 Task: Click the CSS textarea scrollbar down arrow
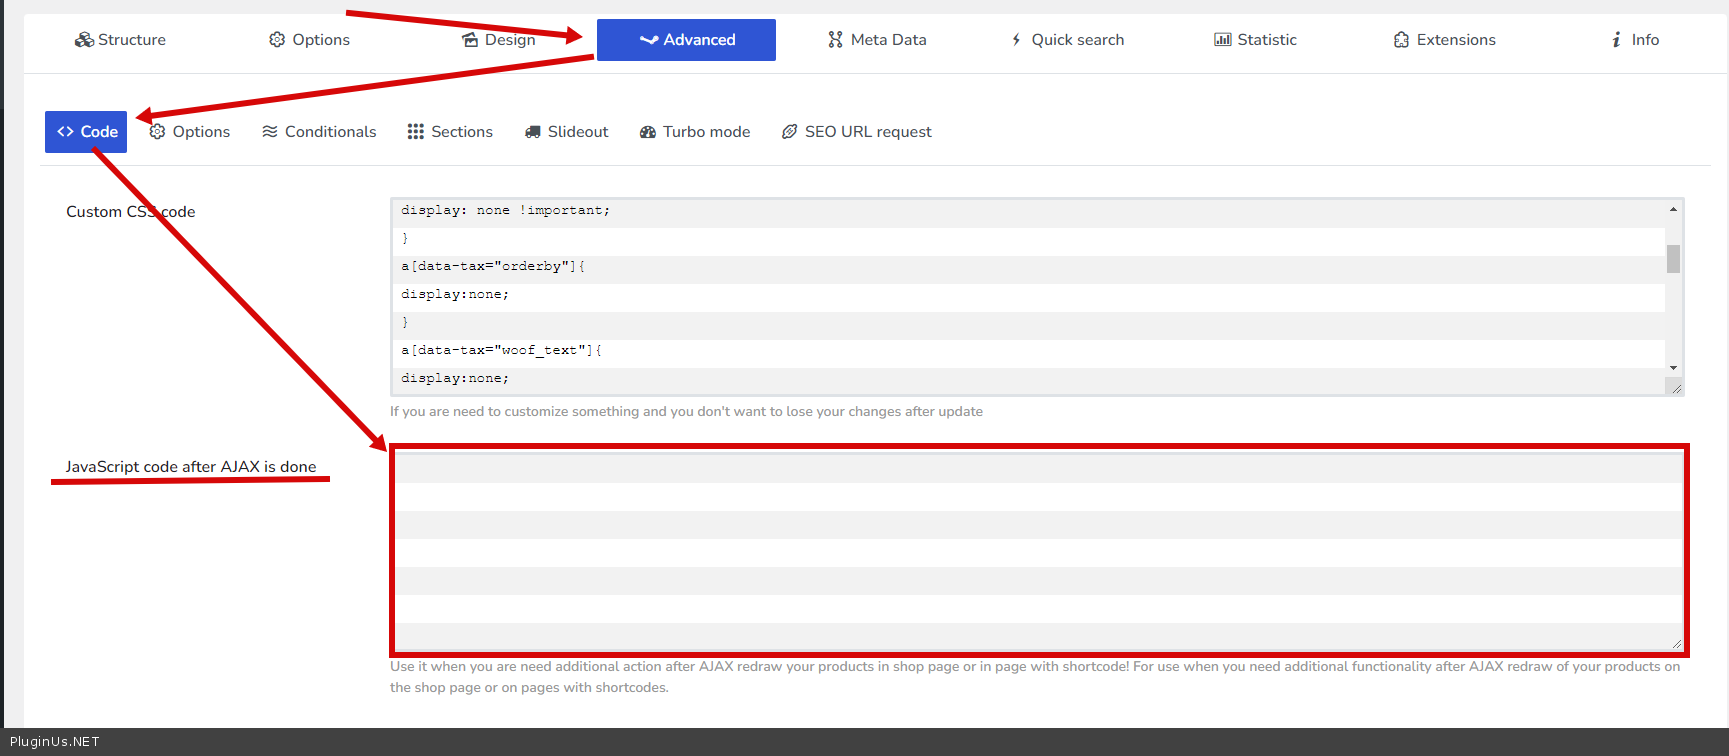coord(1673,368)
